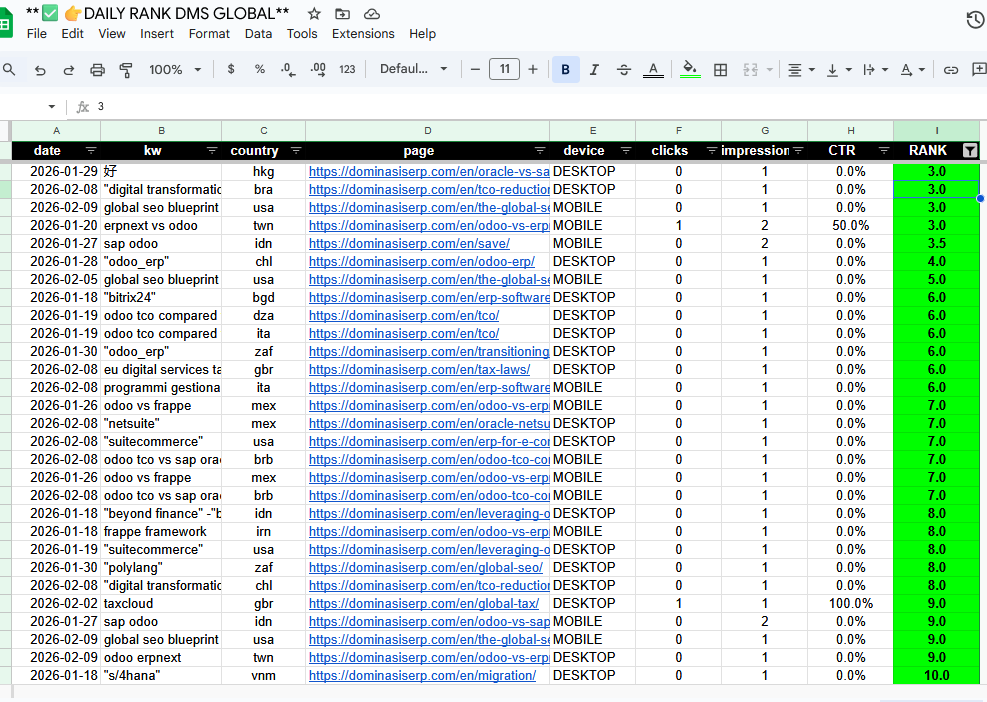Screen dimensions: 987x702
Task: Open the dominasiserp.com/en/global-tax/ link
Action: pos(424,604)
